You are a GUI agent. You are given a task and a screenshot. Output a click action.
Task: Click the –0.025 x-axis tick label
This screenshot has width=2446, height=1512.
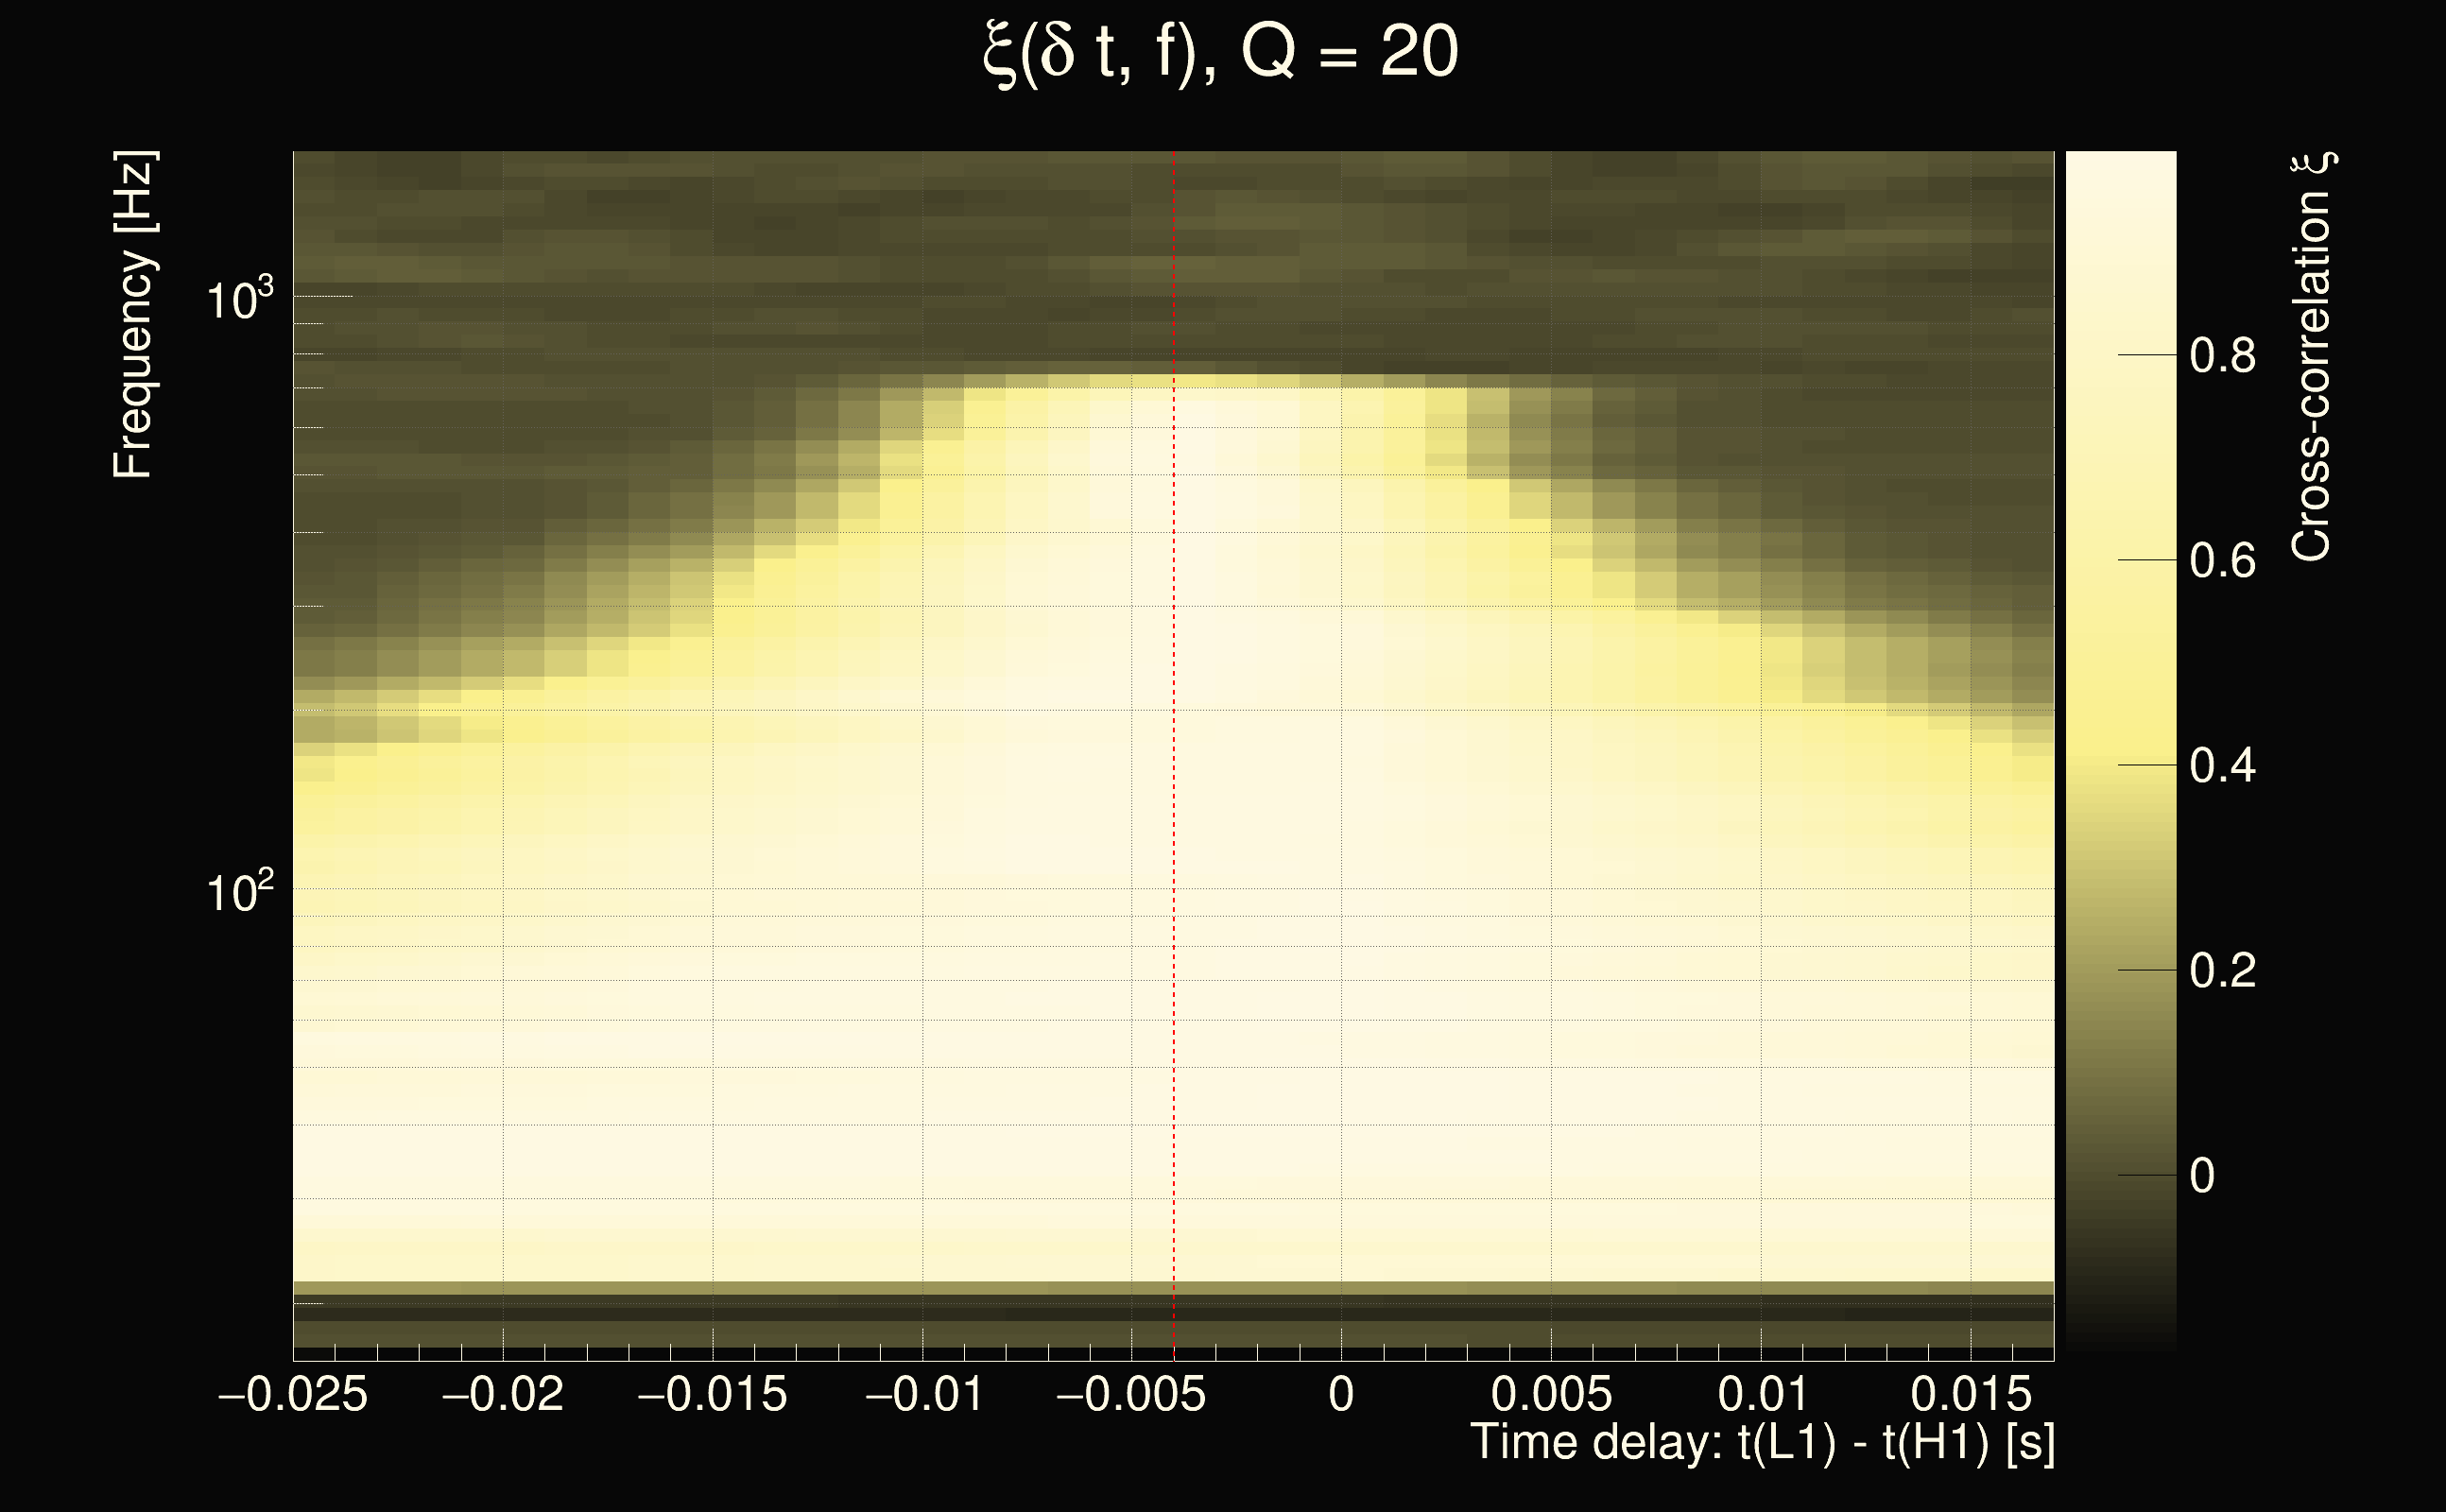(293, 1395)
